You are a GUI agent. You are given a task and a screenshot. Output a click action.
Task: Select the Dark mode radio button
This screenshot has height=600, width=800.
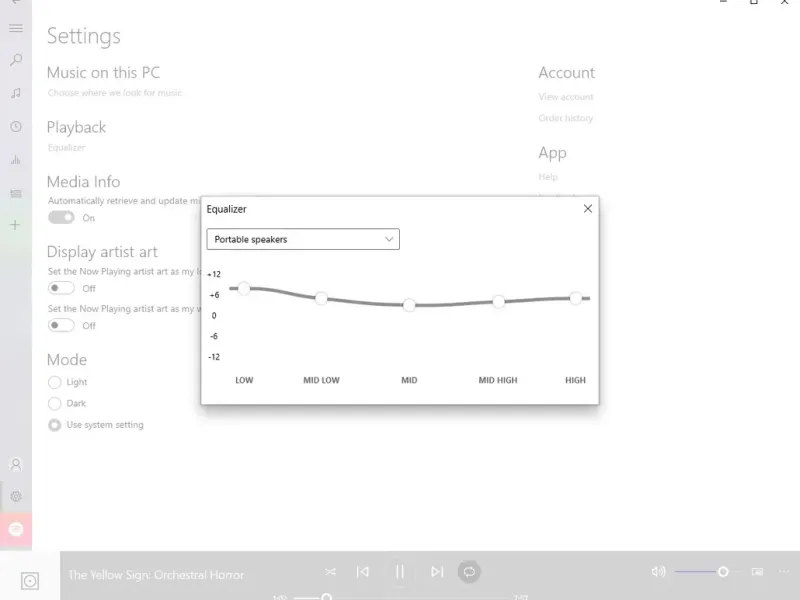point(55,404)
